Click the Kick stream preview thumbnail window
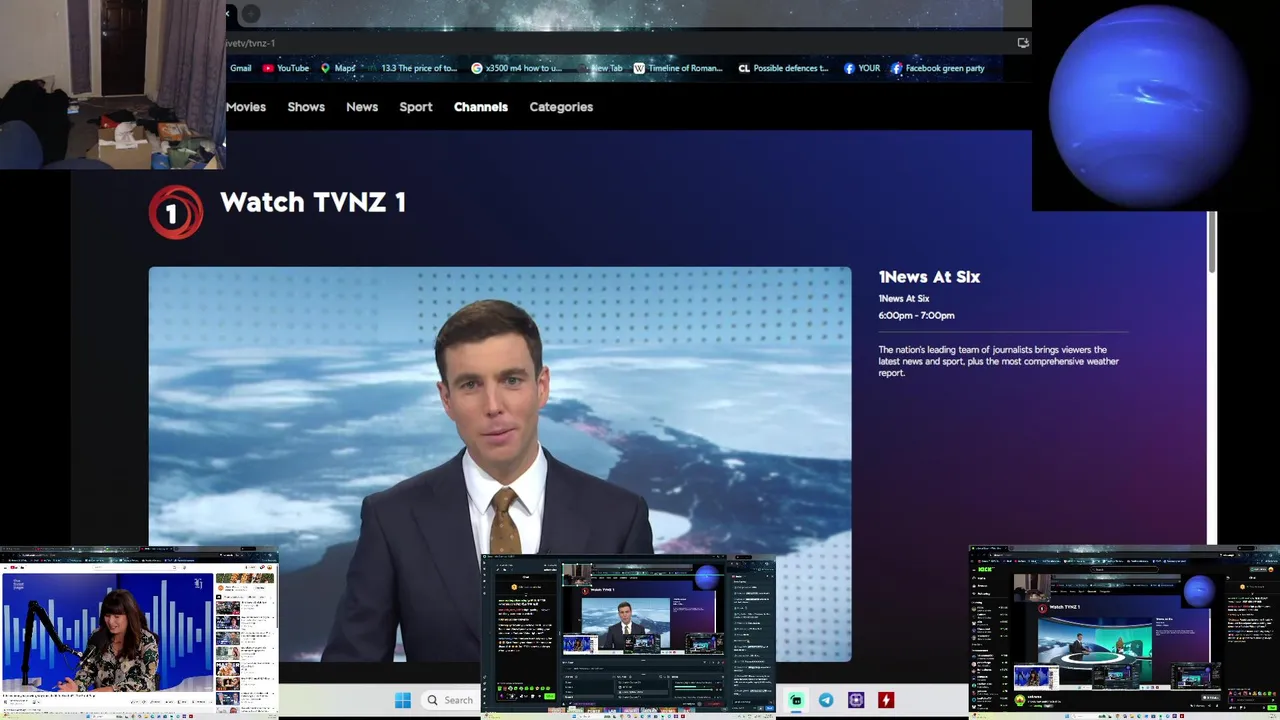The width and height of the screenshot is (1280, 720). (x=1124, y=632)
